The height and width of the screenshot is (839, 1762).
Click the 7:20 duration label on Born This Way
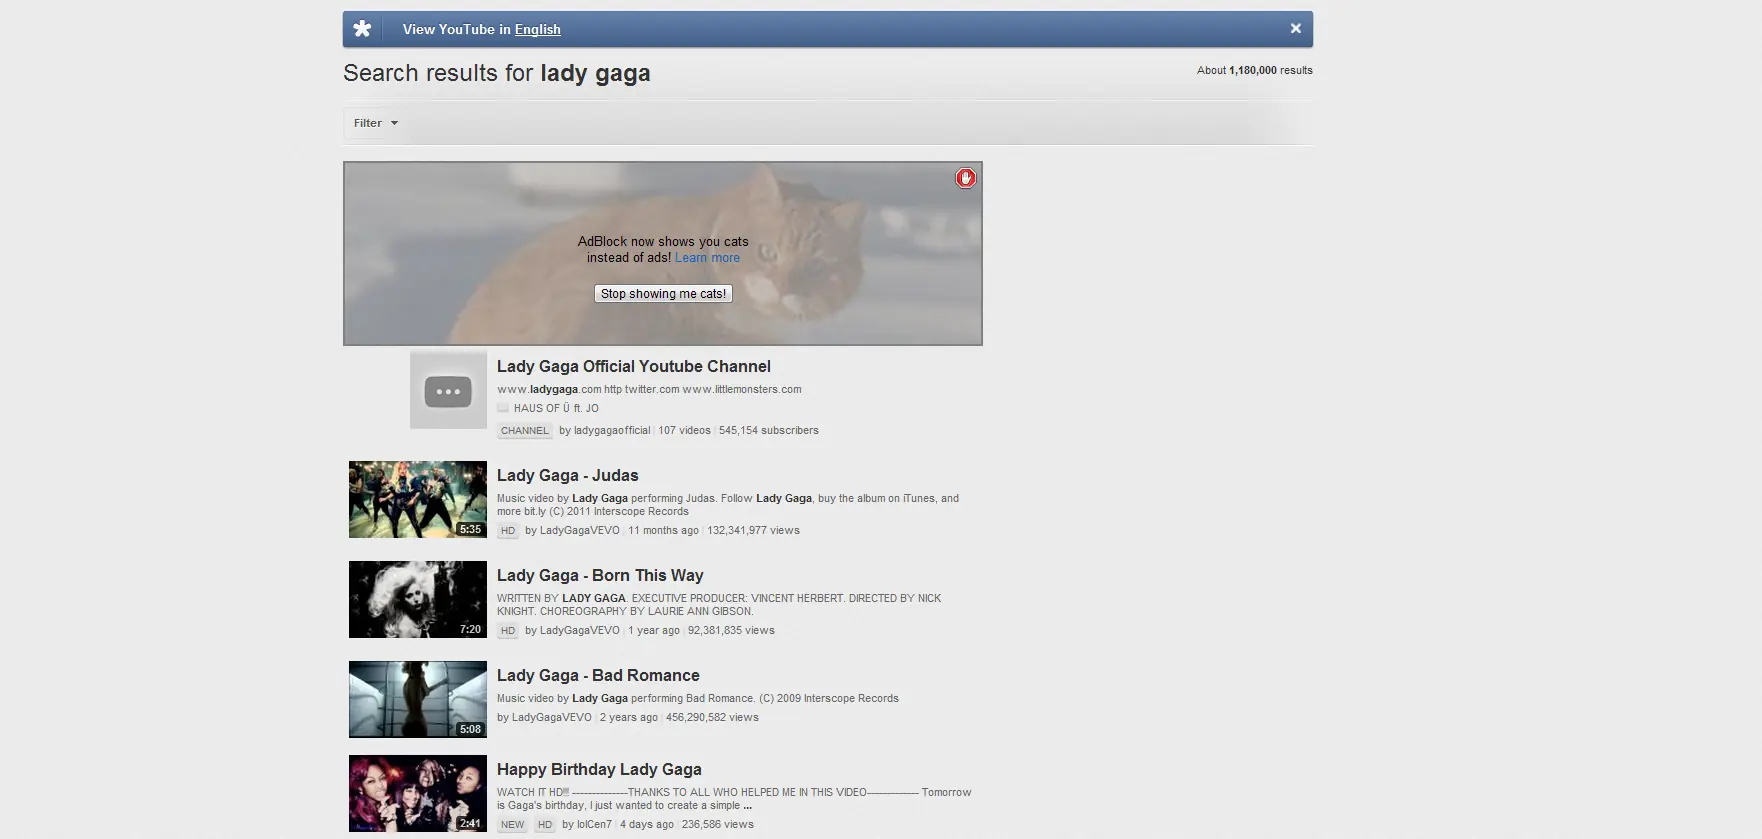[x=471, y=630]
